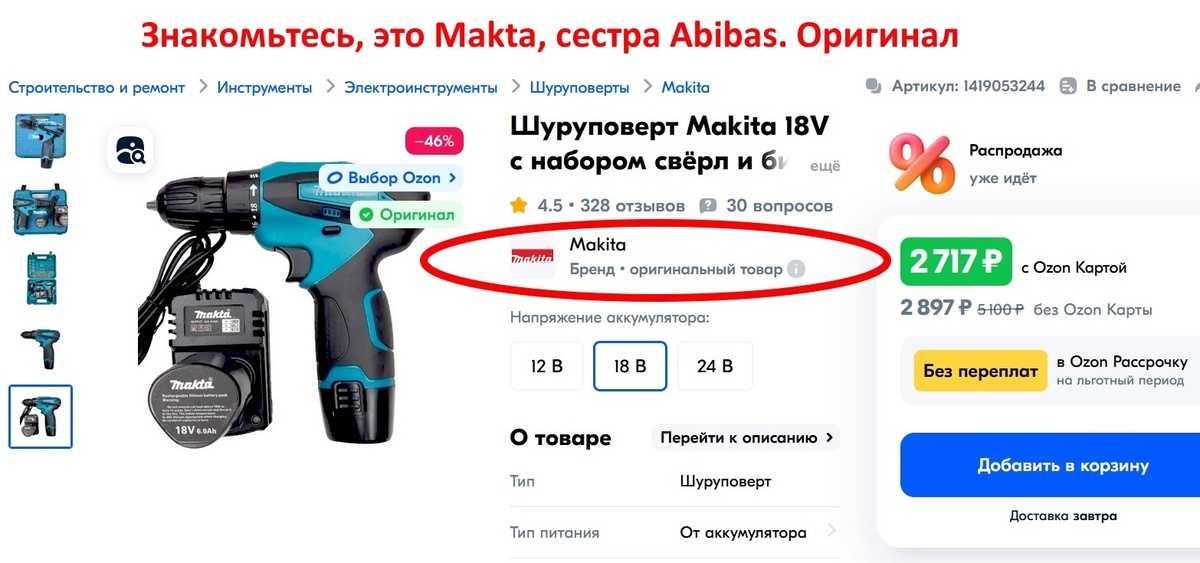
Task: Click the Выбор Ozon badge
Action: coord(392,178)
